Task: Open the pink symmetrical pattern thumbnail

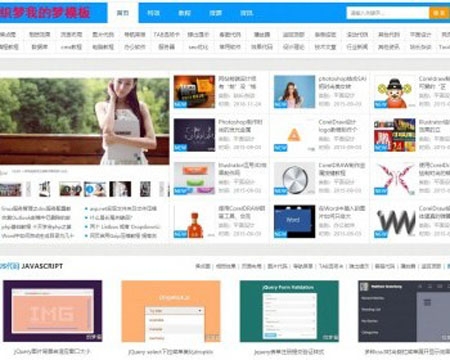Action: [x=395, y=178]
